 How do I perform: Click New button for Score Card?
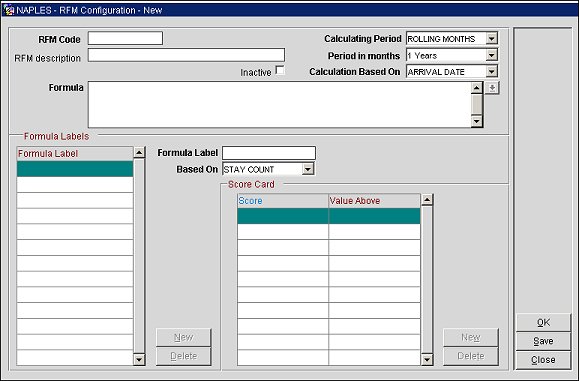pos(471,337)
